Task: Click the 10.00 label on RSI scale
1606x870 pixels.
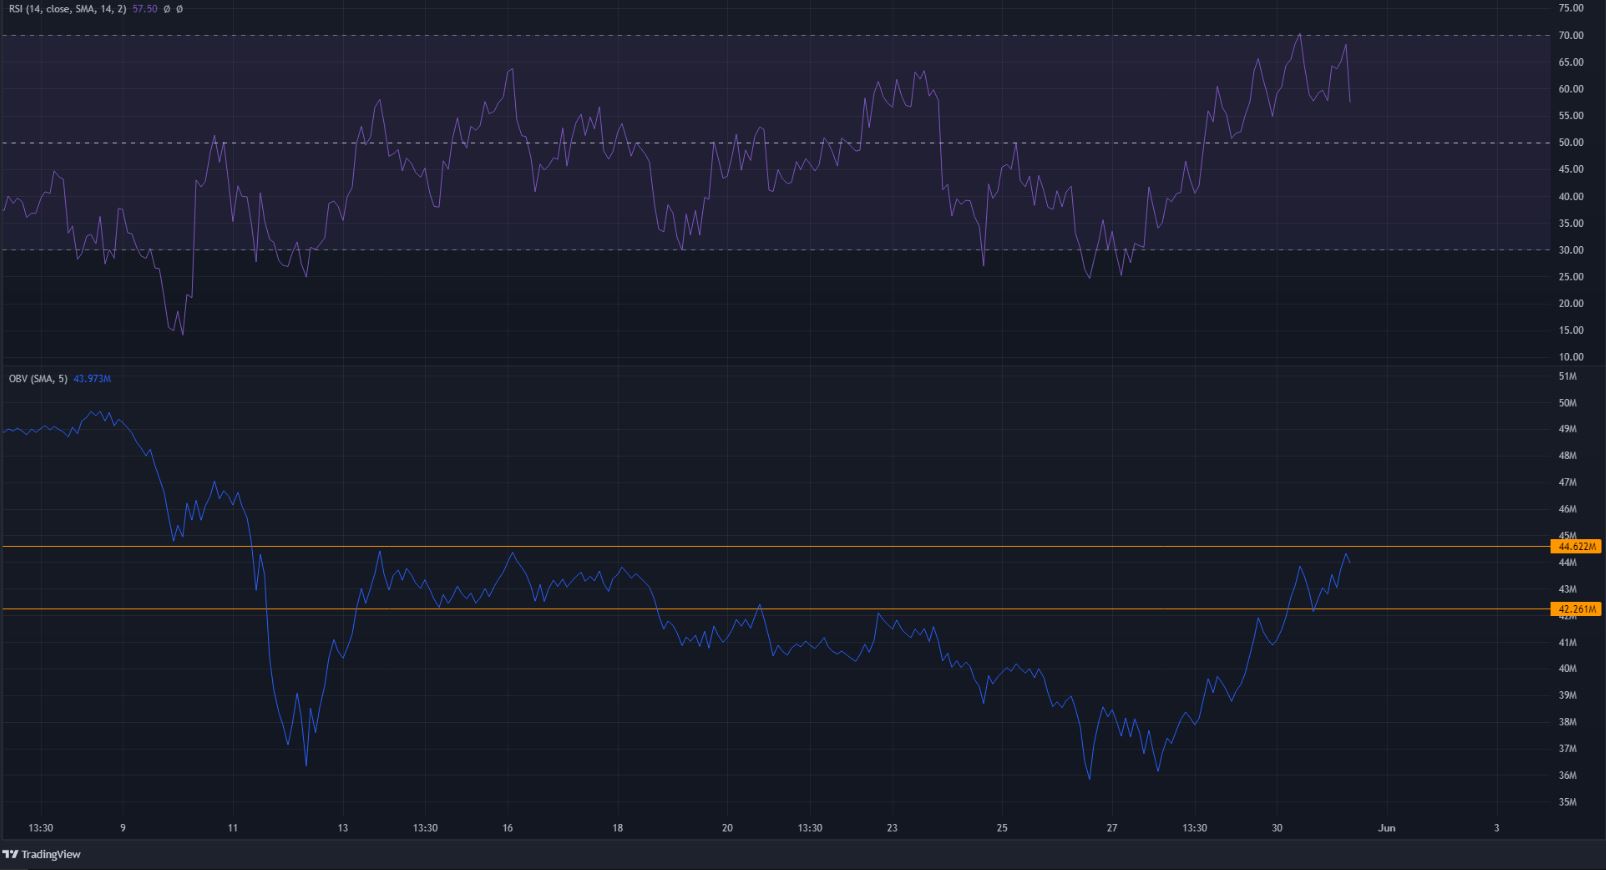Action: (x=1570, y=357)
